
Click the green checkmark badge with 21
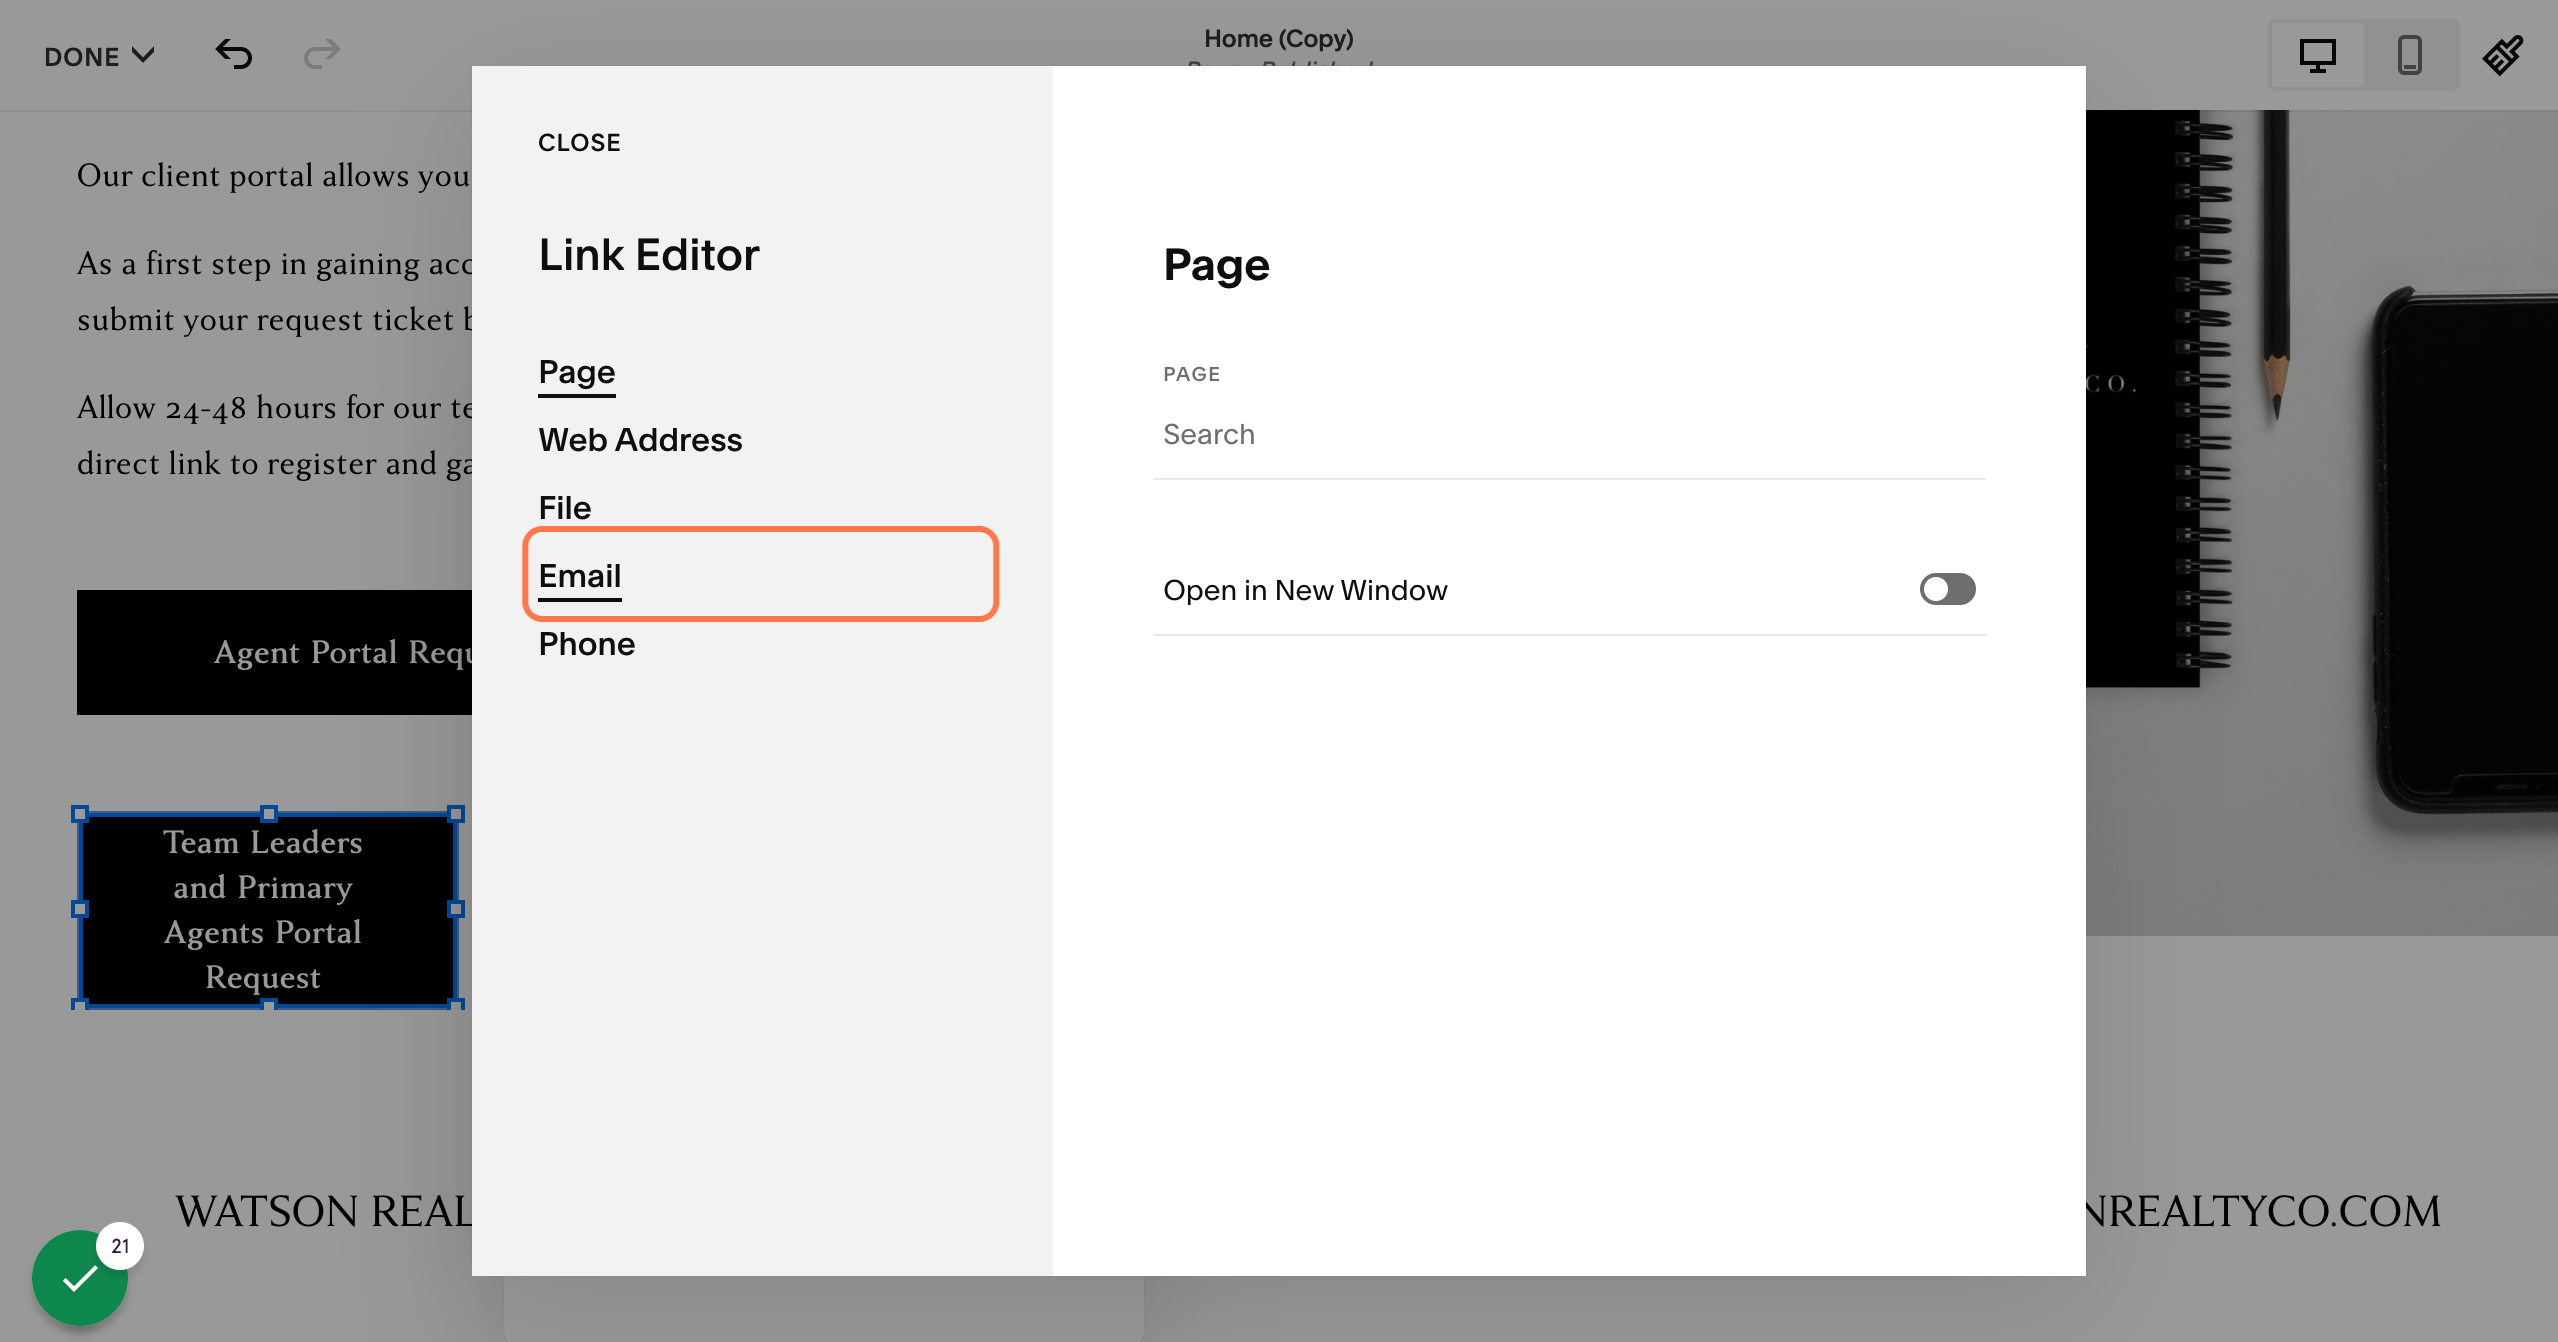(82, 1276)
